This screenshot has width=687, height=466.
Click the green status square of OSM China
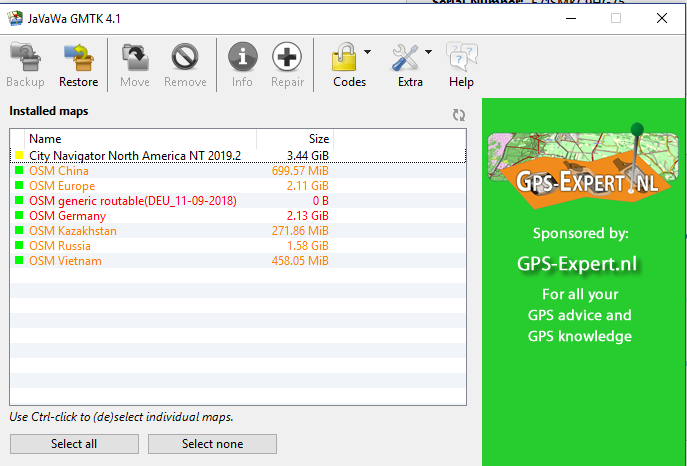click(19, 170)
